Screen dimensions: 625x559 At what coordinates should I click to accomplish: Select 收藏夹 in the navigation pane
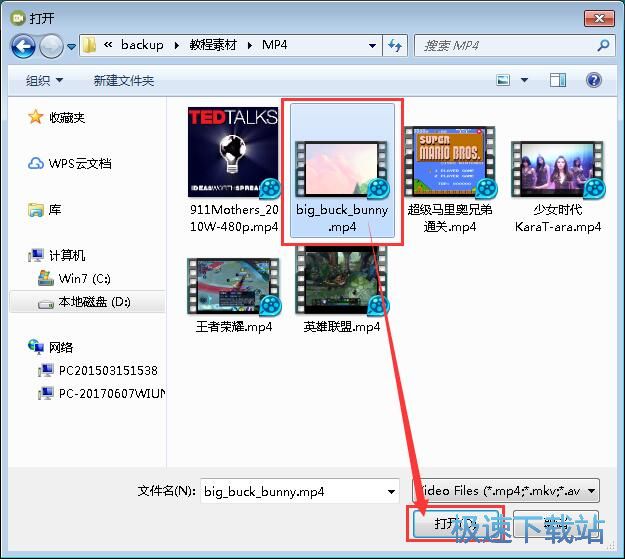click(x=67, y=118)
